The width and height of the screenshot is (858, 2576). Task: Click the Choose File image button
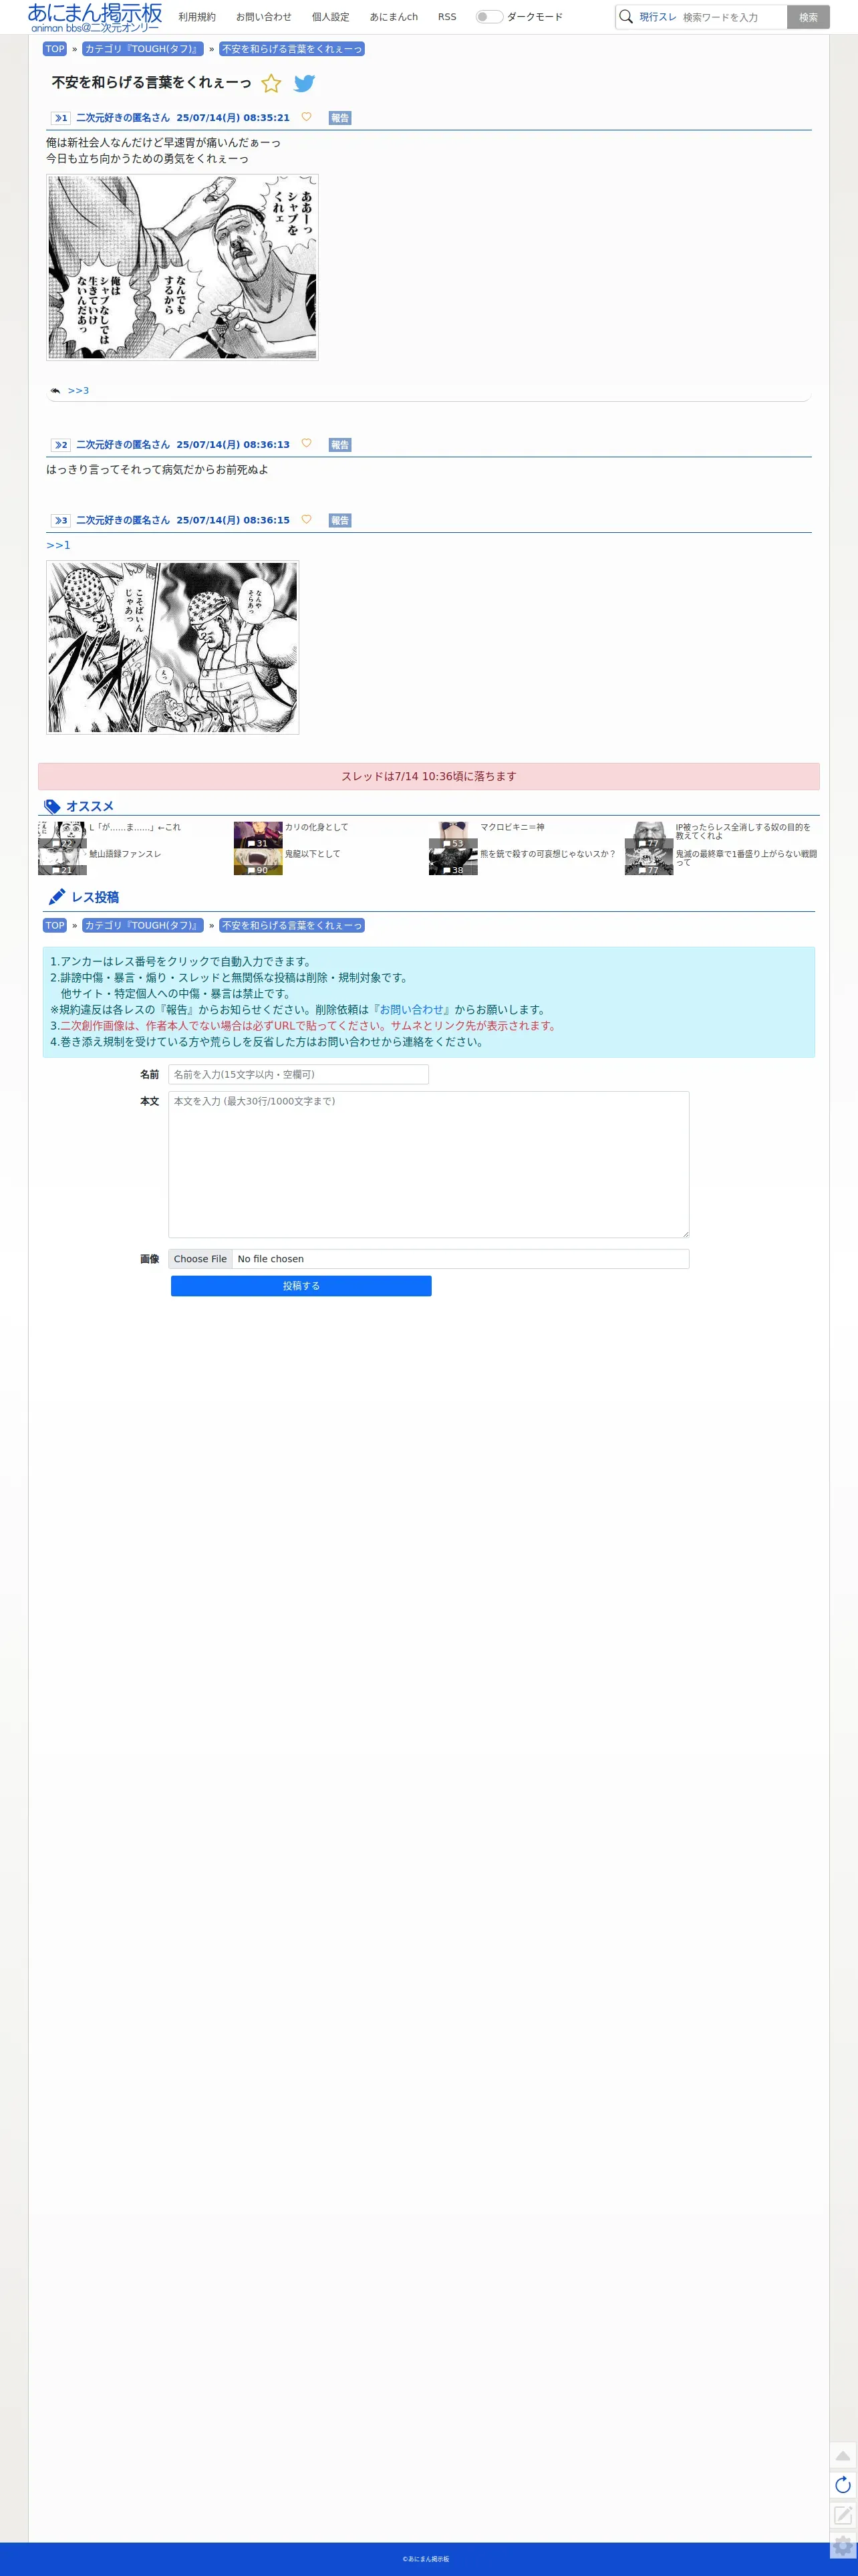[x=200, y=1259]
